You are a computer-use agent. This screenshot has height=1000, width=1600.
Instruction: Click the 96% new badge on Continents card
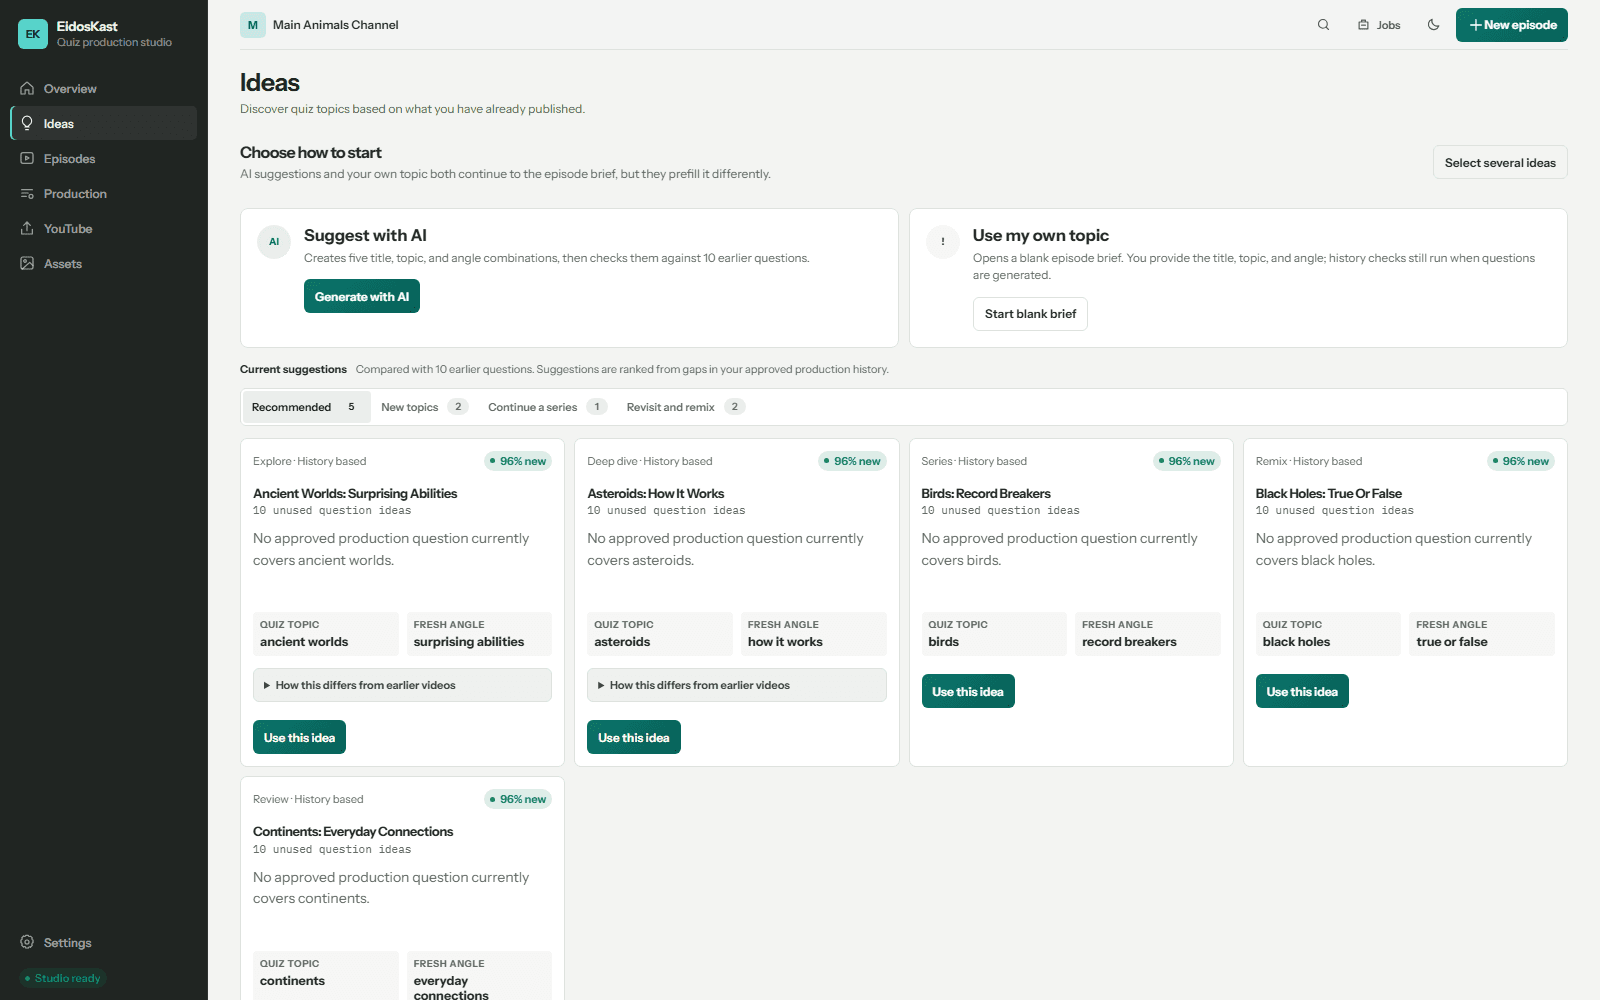tap(518, 799)
